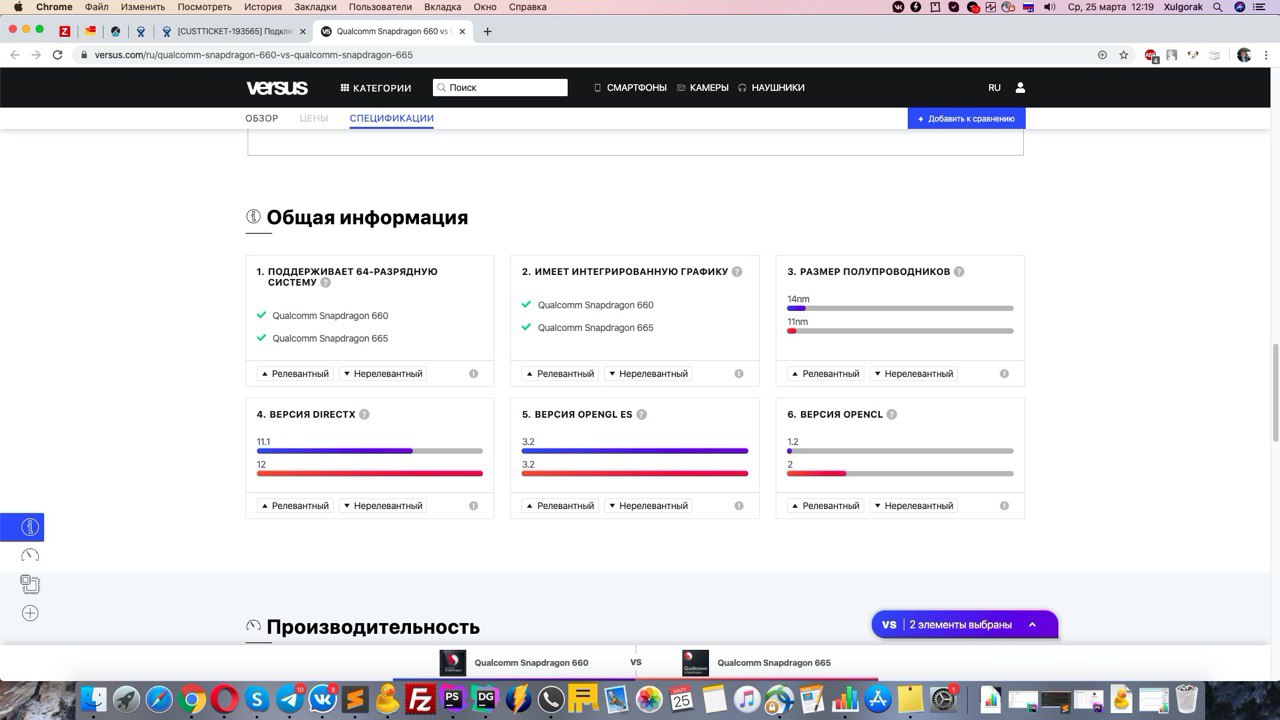Open Telegram from the dock

coord(291,698)
